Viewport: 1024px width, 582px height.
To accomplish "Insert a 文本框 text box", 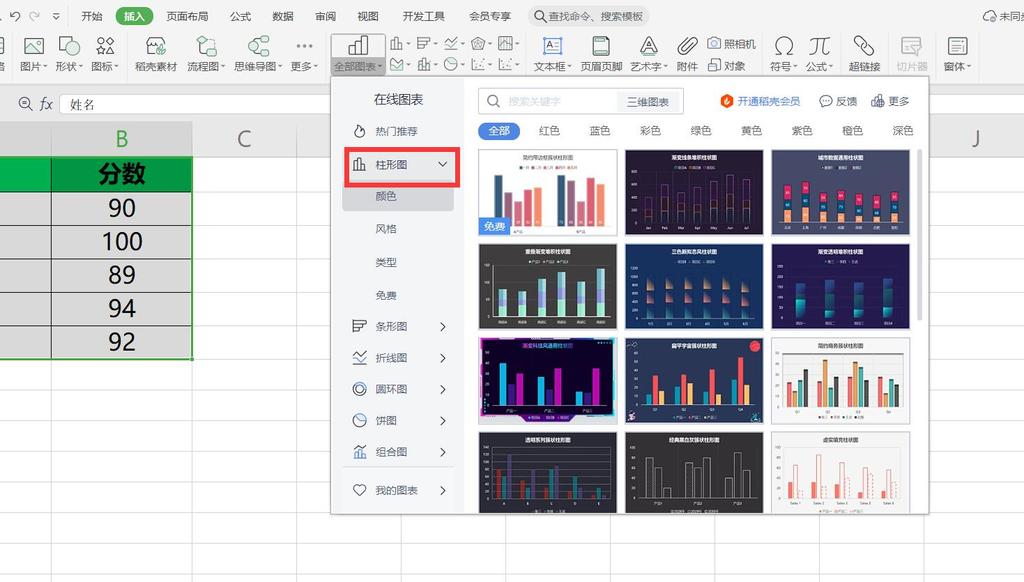I will pyautogui.click(x=552, y=54).
